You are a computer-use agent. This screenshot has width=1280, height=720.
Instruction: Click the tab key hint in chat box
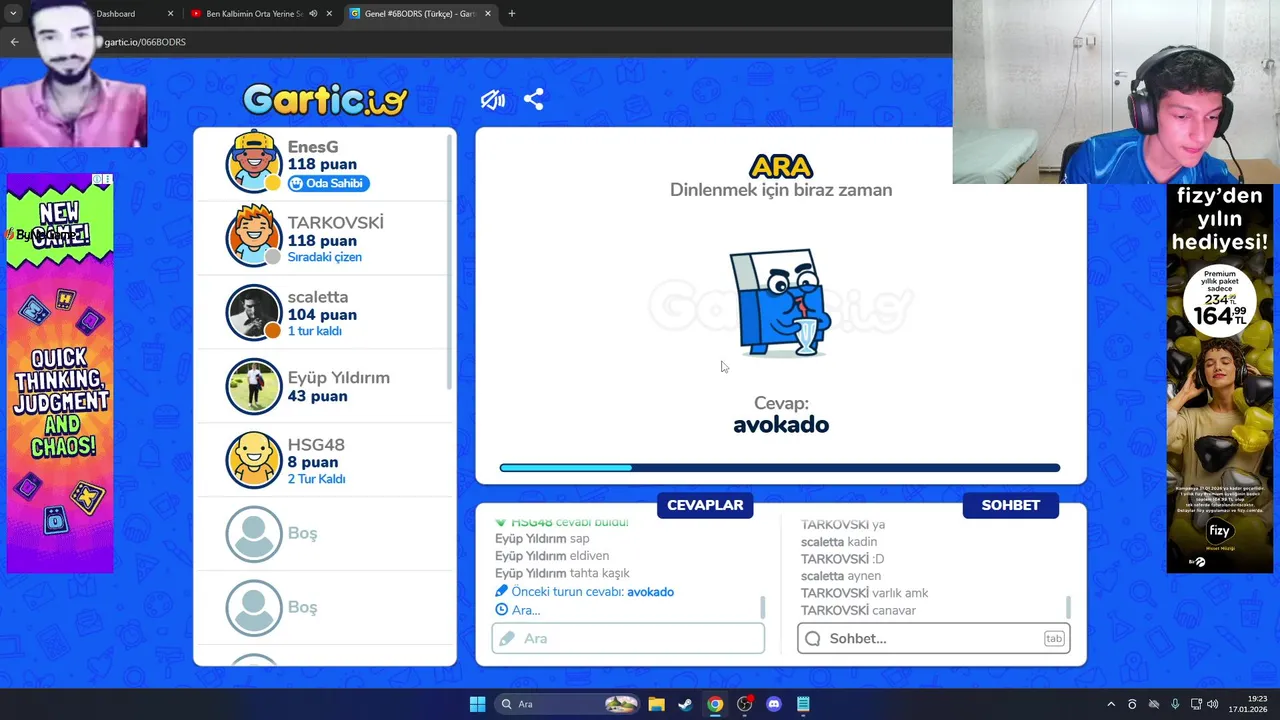pyautogui.click(x=1054, y=638)
